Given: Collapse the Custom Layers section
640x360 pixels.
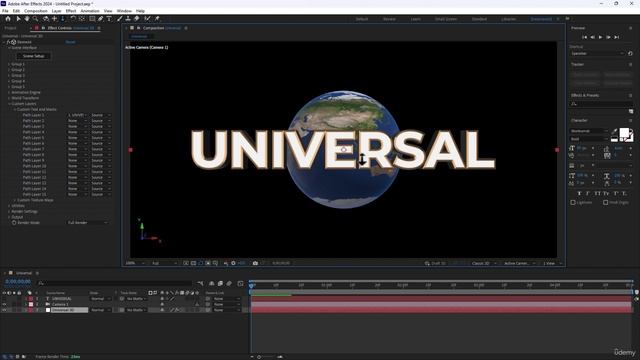Looking at the screenshot, I should (x=9, y=104).
